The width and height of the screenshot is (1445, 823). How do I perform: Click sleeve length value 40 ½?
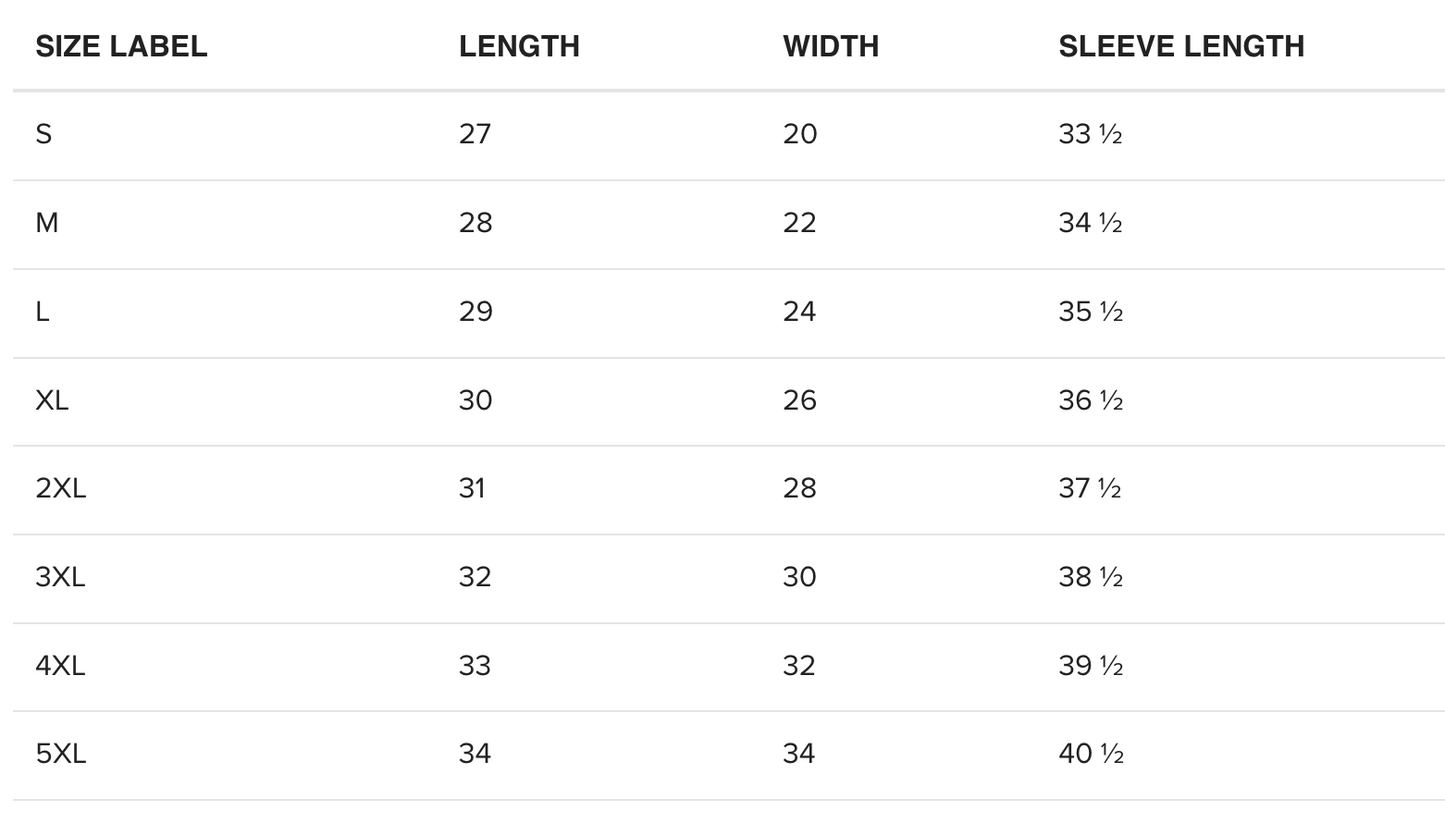(x=1091, y=753)
